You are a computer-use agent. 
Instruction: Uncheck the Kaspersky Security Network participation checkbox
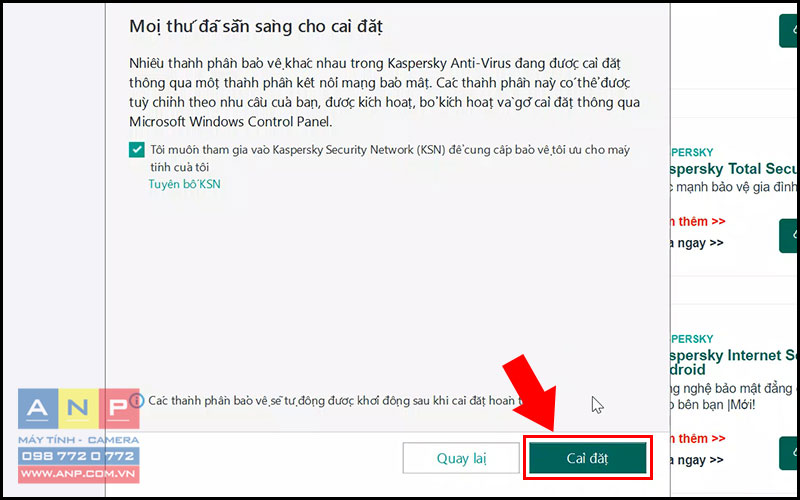136,150
